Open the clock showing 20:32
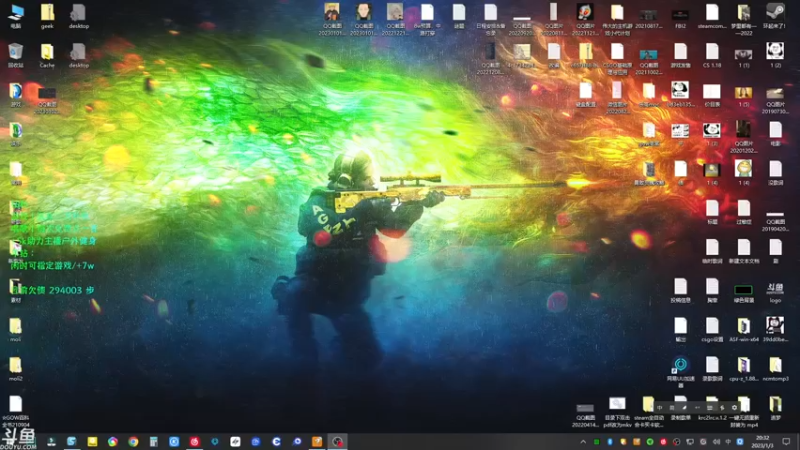 [762, 442]
